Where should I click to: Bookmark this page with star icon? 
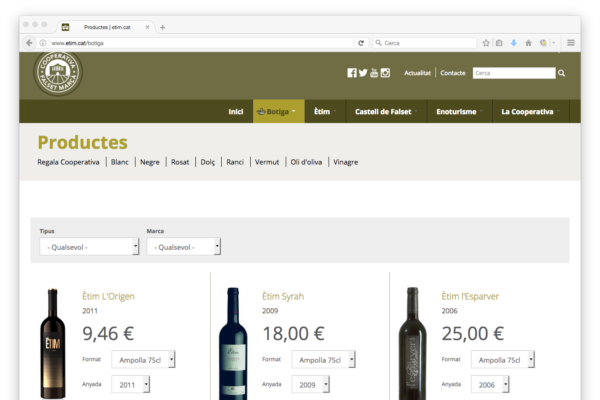coord(486,43)
